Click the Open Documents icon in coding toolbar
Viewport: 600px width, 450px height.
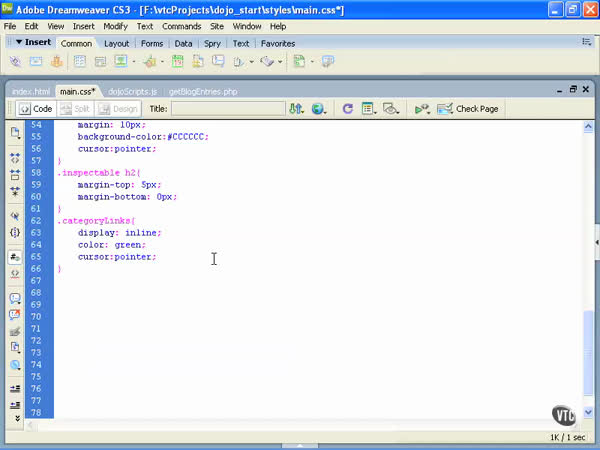click(15, 132)
